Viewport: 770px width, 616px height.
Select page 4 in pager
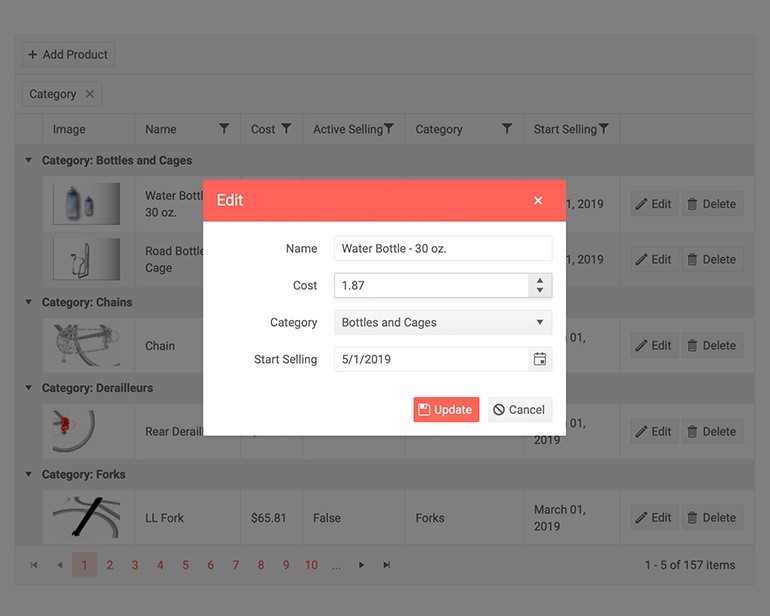click(x=160, y=565)
